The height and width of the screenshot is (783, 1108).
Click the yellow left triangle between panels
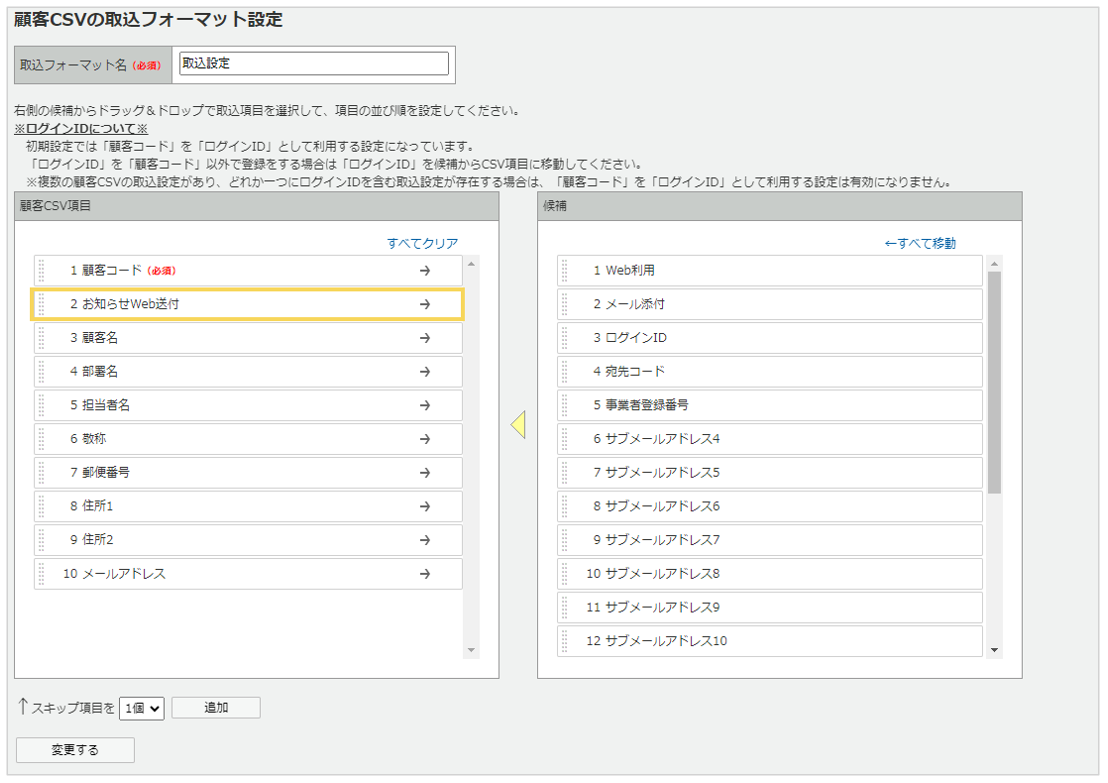(x=518, y=425)
